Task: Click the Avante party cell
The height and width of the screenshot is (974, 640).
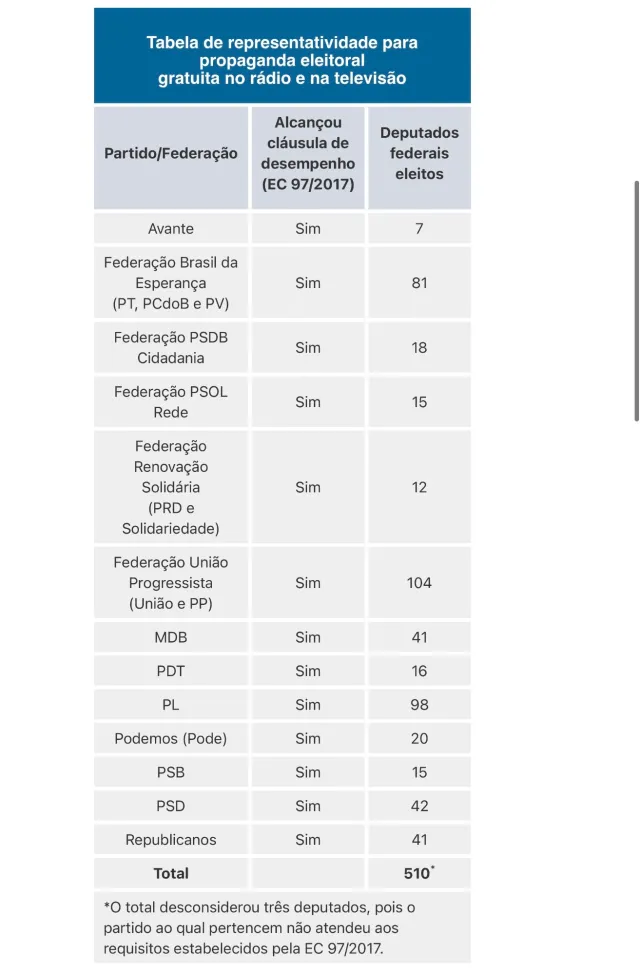Action: pyautogui.click(x=171, y=229)
